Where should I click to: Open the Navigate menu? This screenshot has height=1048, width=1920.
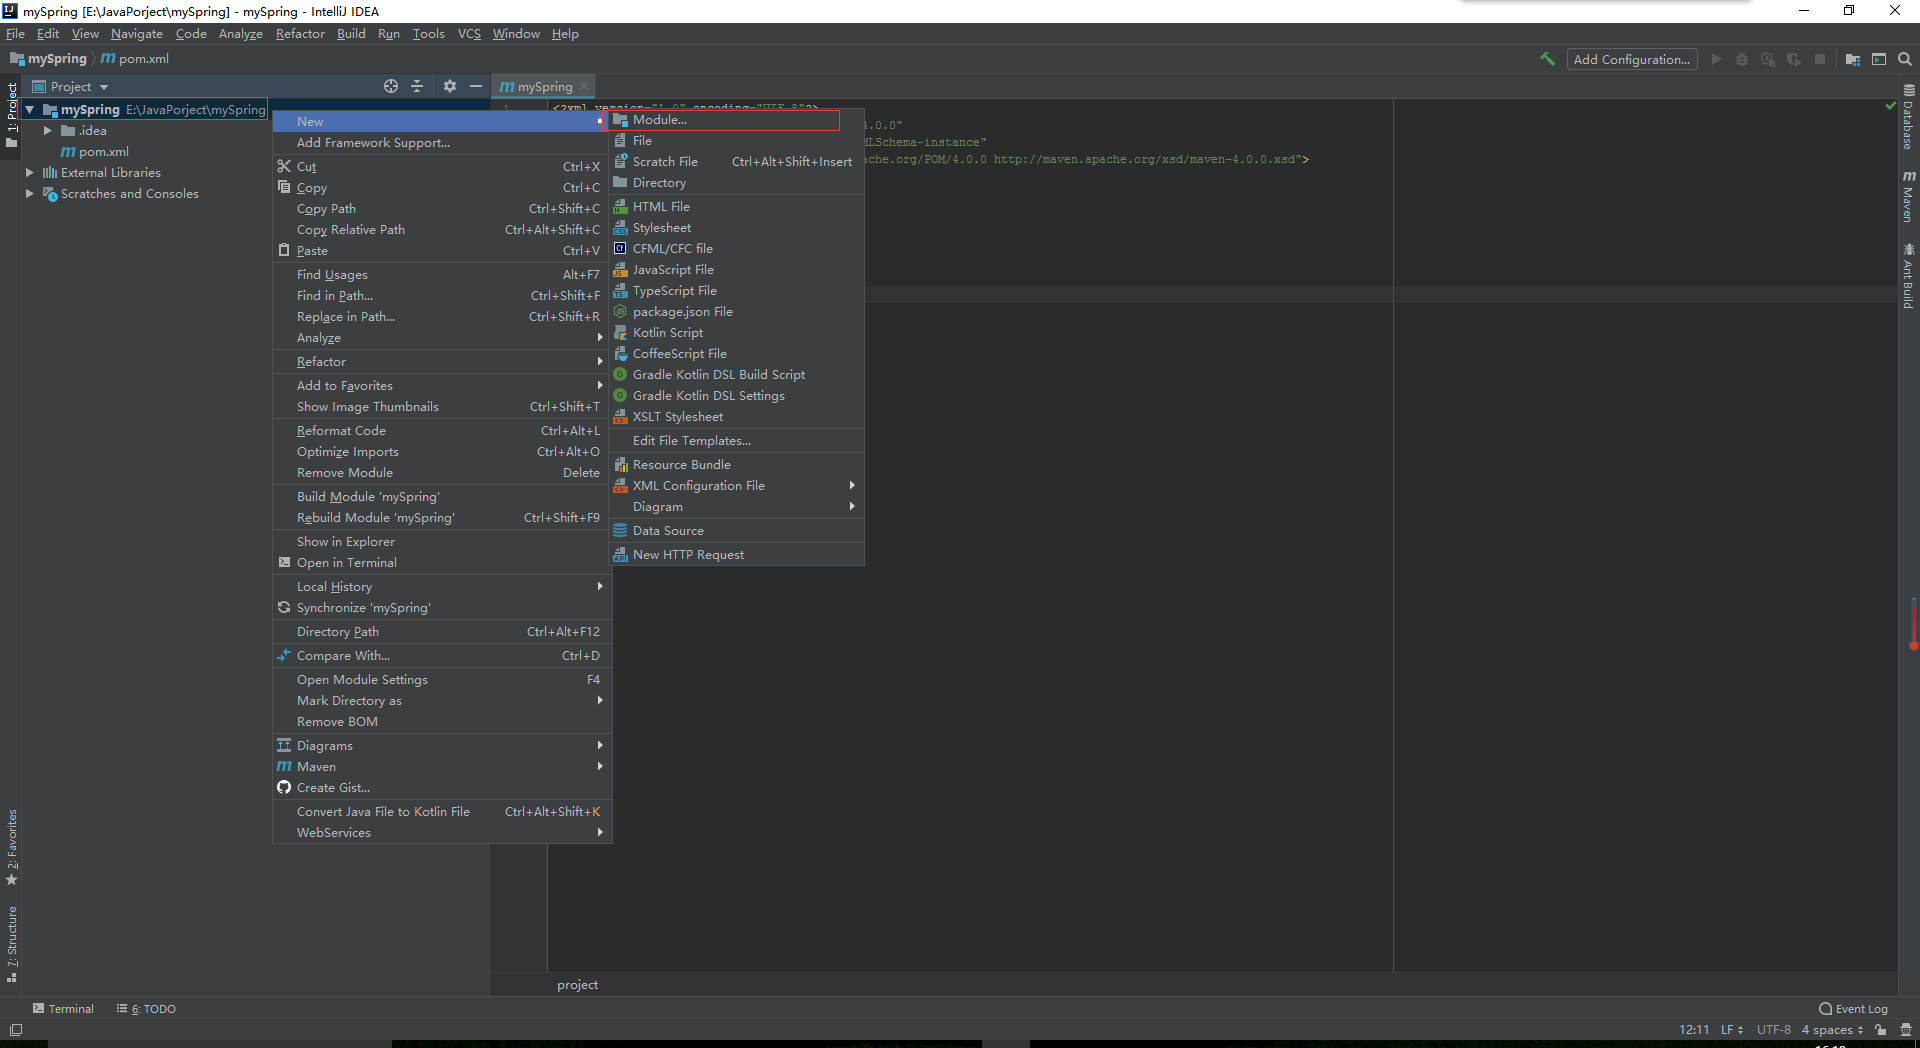click(137, 34)
